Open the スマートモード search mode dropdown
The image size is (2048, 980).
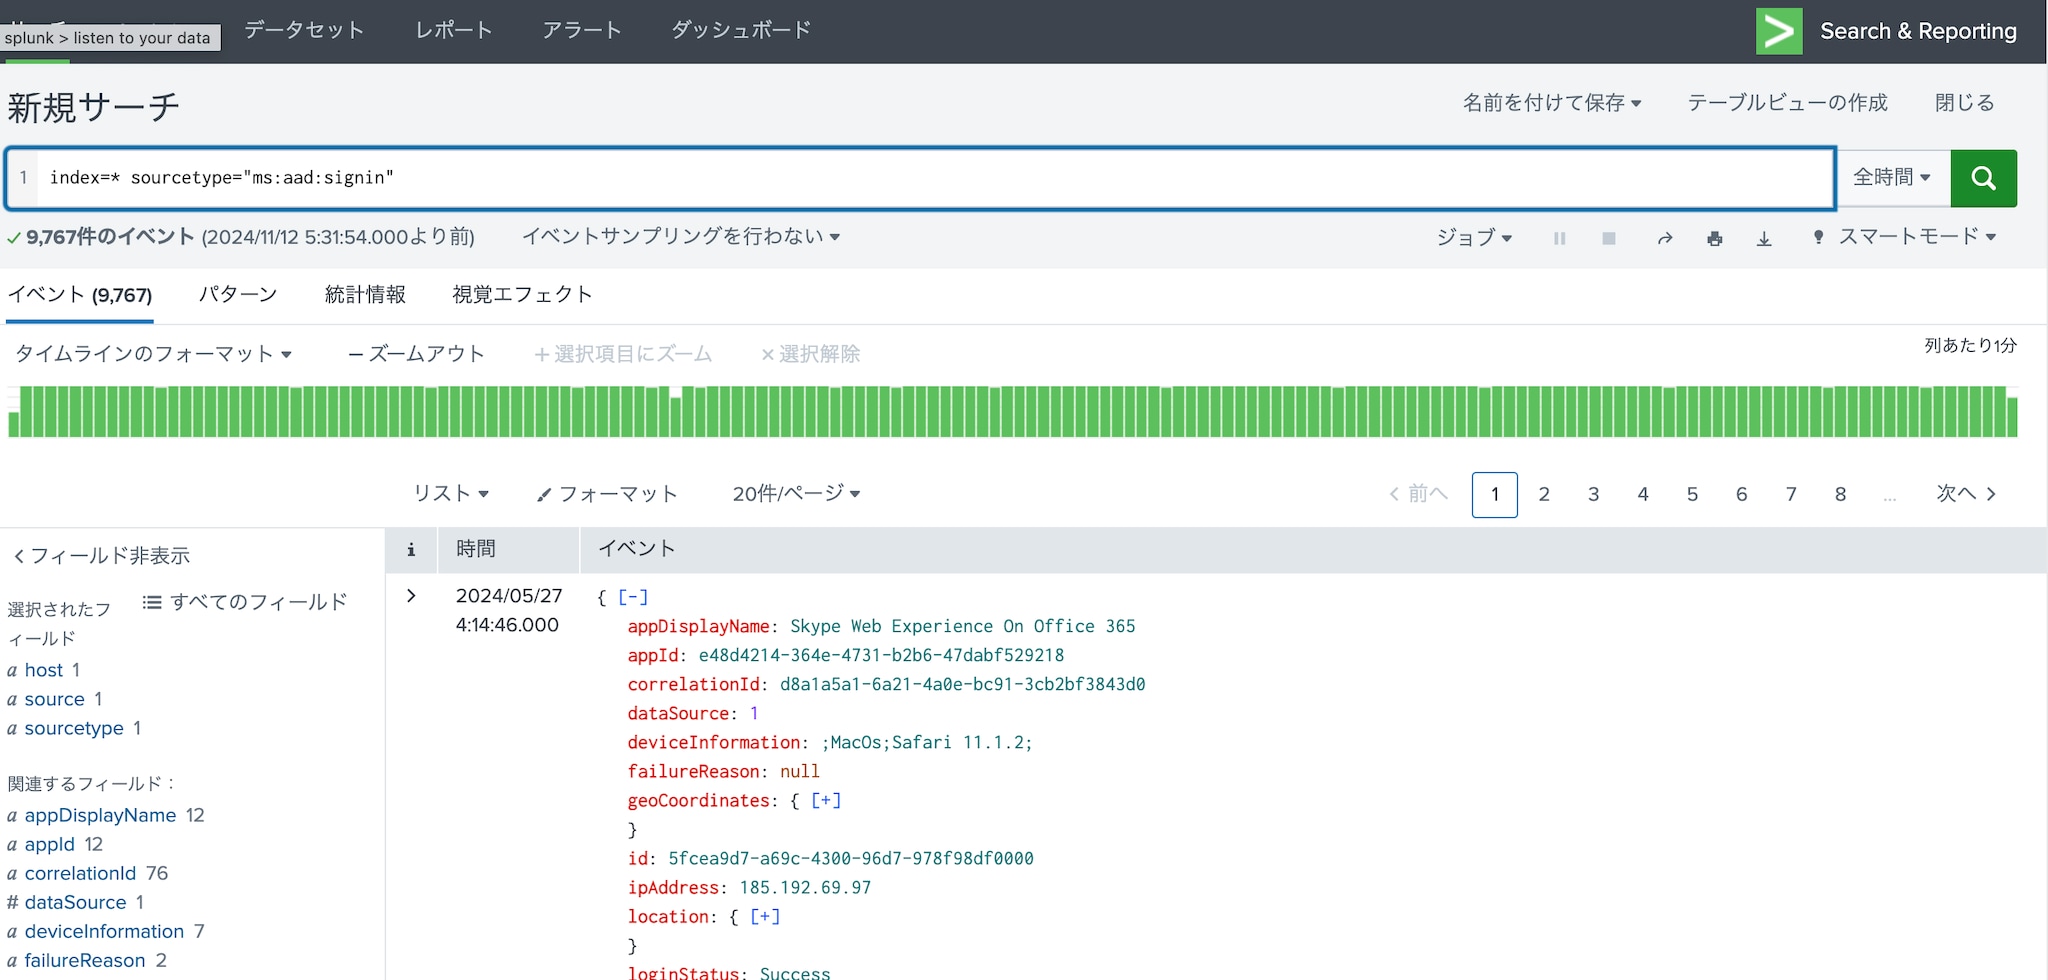point(1905,237)
